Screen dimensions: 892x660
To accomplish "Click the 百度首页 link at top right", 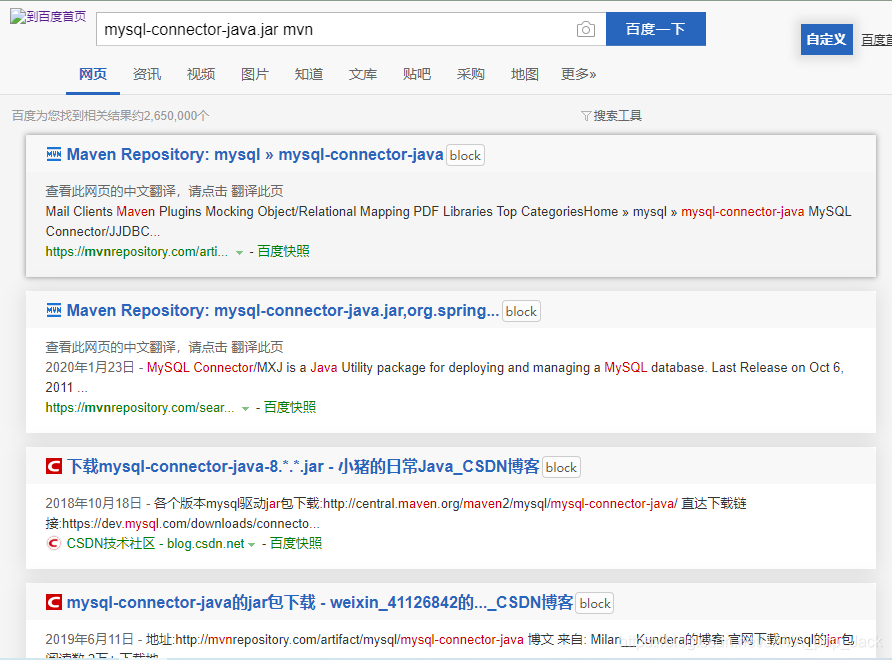I will pyautogui.click(x=876, y=40).
